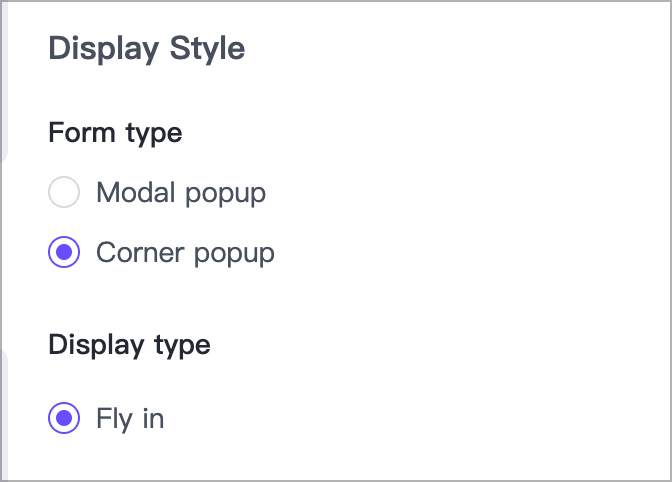The width and height of the screenshot is (672, 482).
Task: Click the "Fly in" label text
Action: [x=130, y=418]
